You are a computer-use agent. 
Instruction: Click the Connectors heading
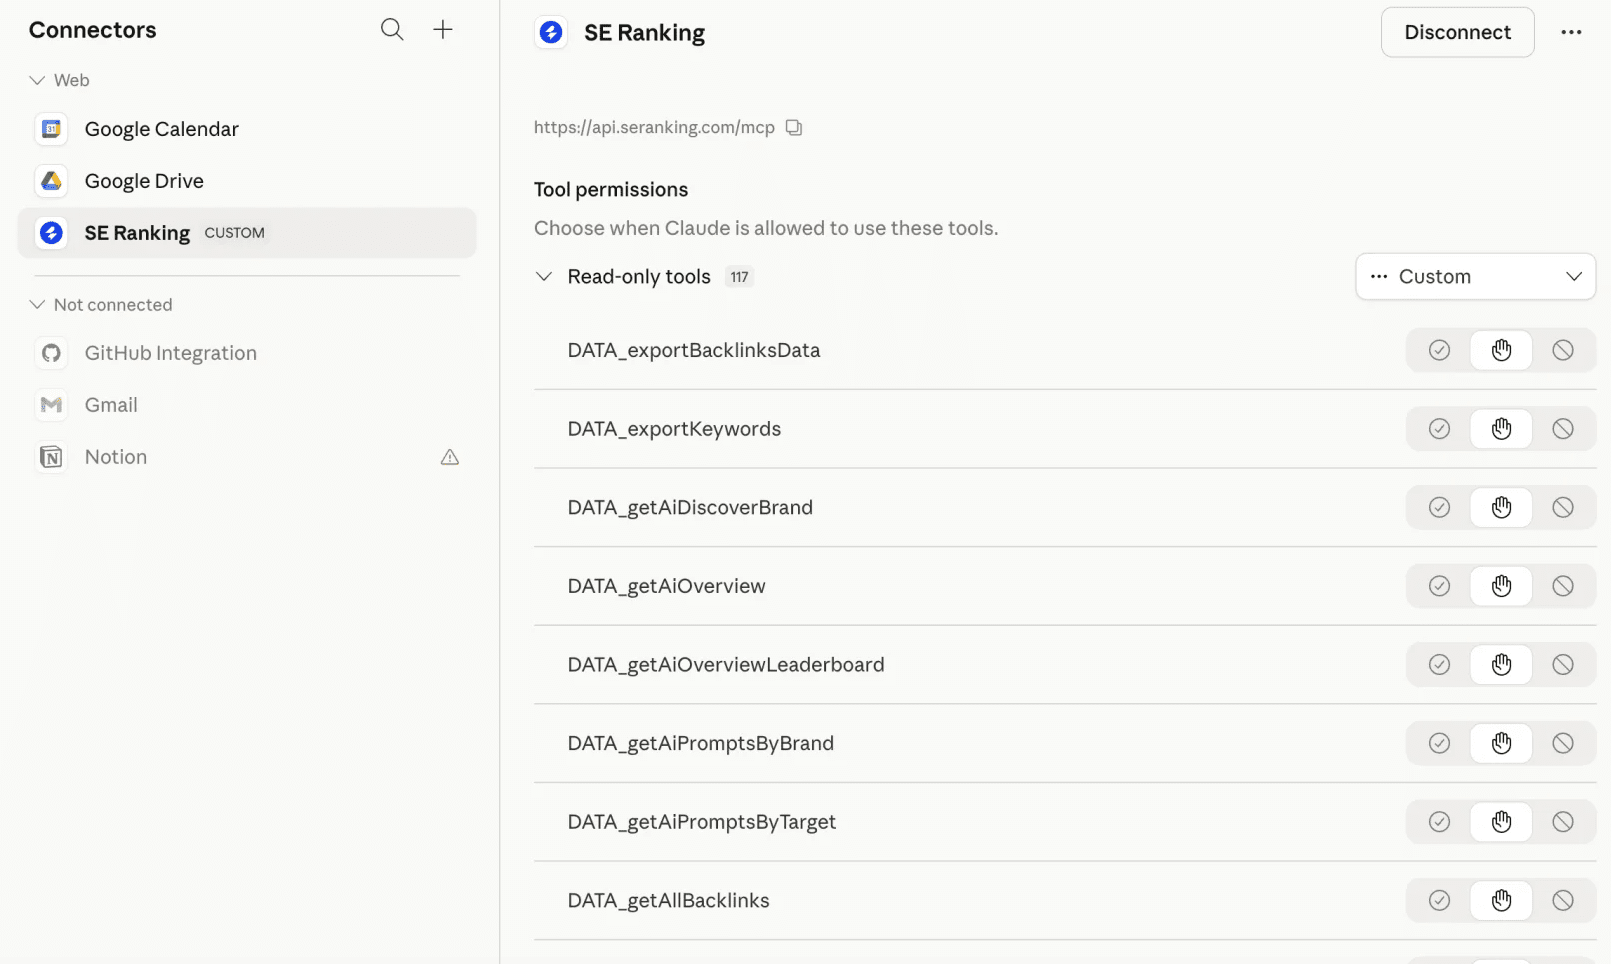coord(92,30)
